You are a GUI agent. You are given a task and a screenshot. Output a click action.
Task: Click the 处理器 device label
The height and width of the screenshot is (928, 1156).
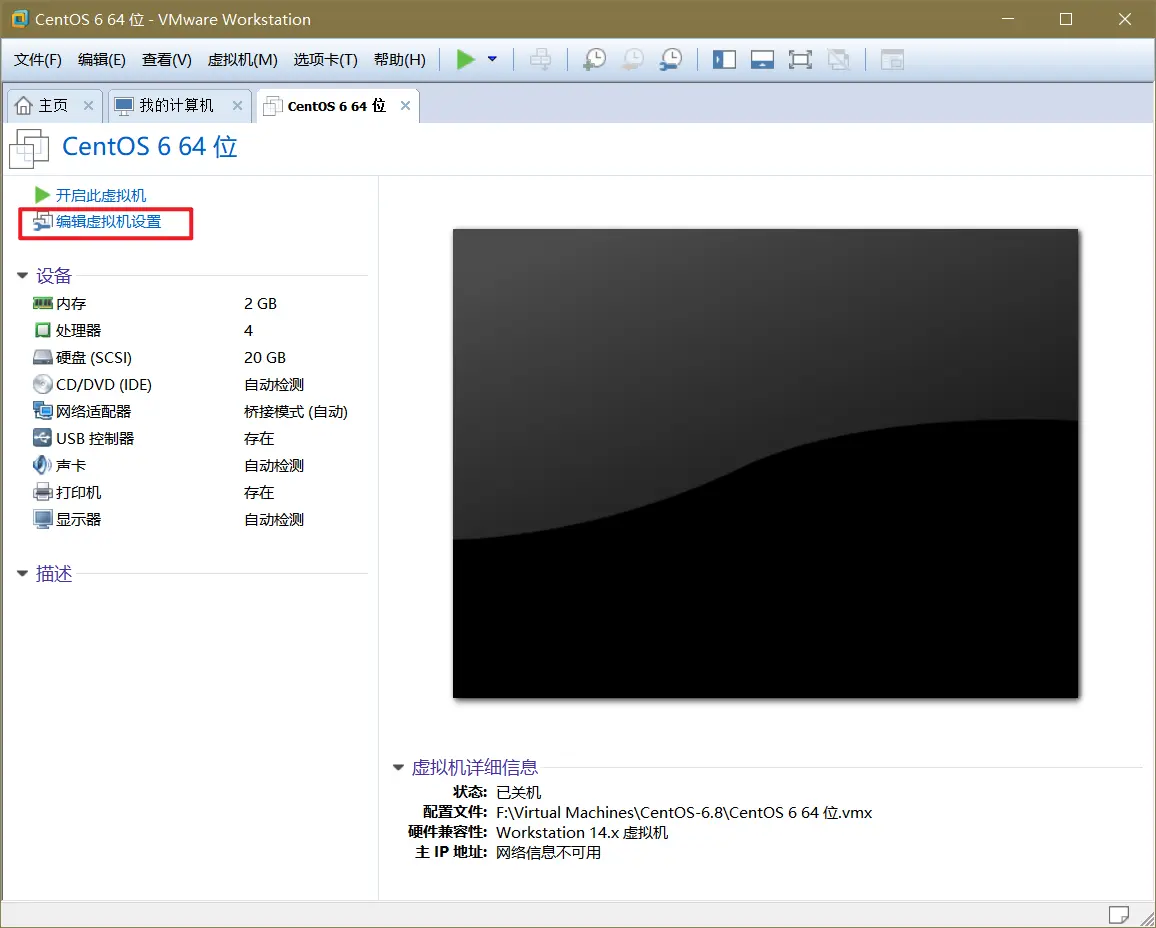(x=78, y=330)
